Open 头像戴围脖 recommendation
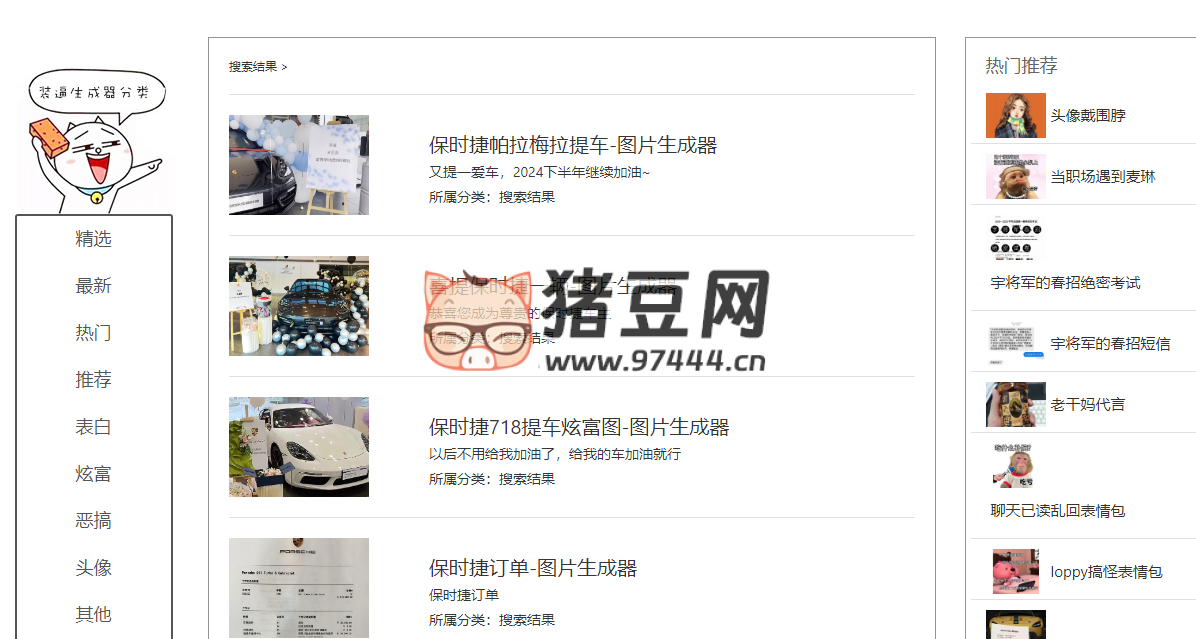 (x=1088, y=116)
